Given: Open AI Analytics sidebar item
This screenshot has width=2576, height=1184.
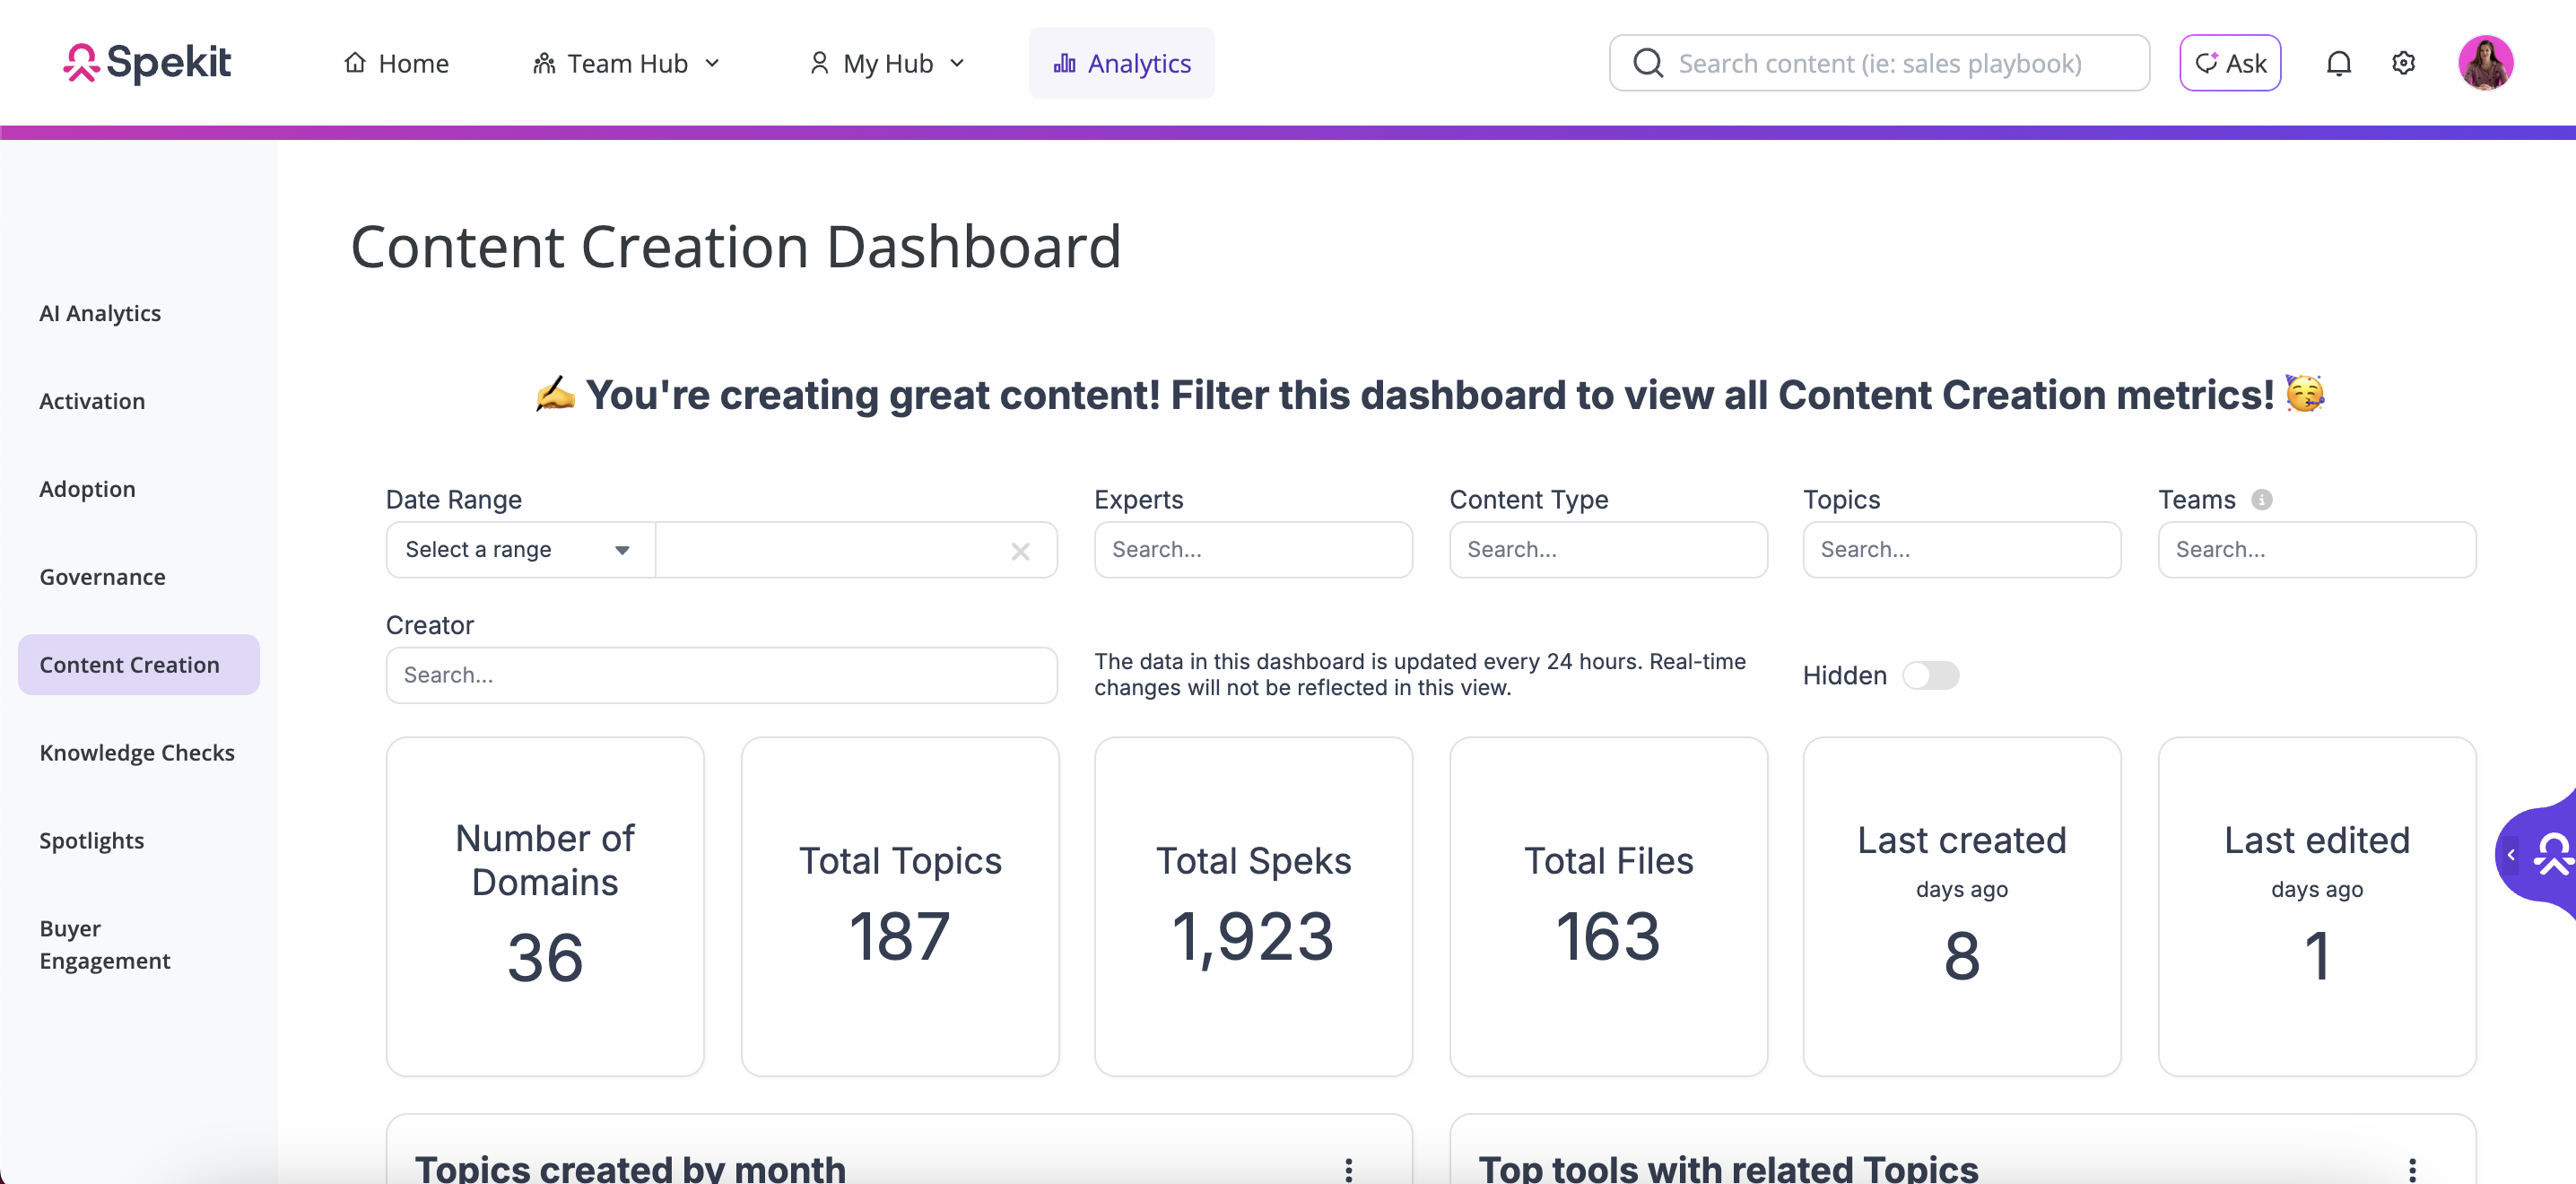Looking at the screenshot, I should click(x=100, y=313).
